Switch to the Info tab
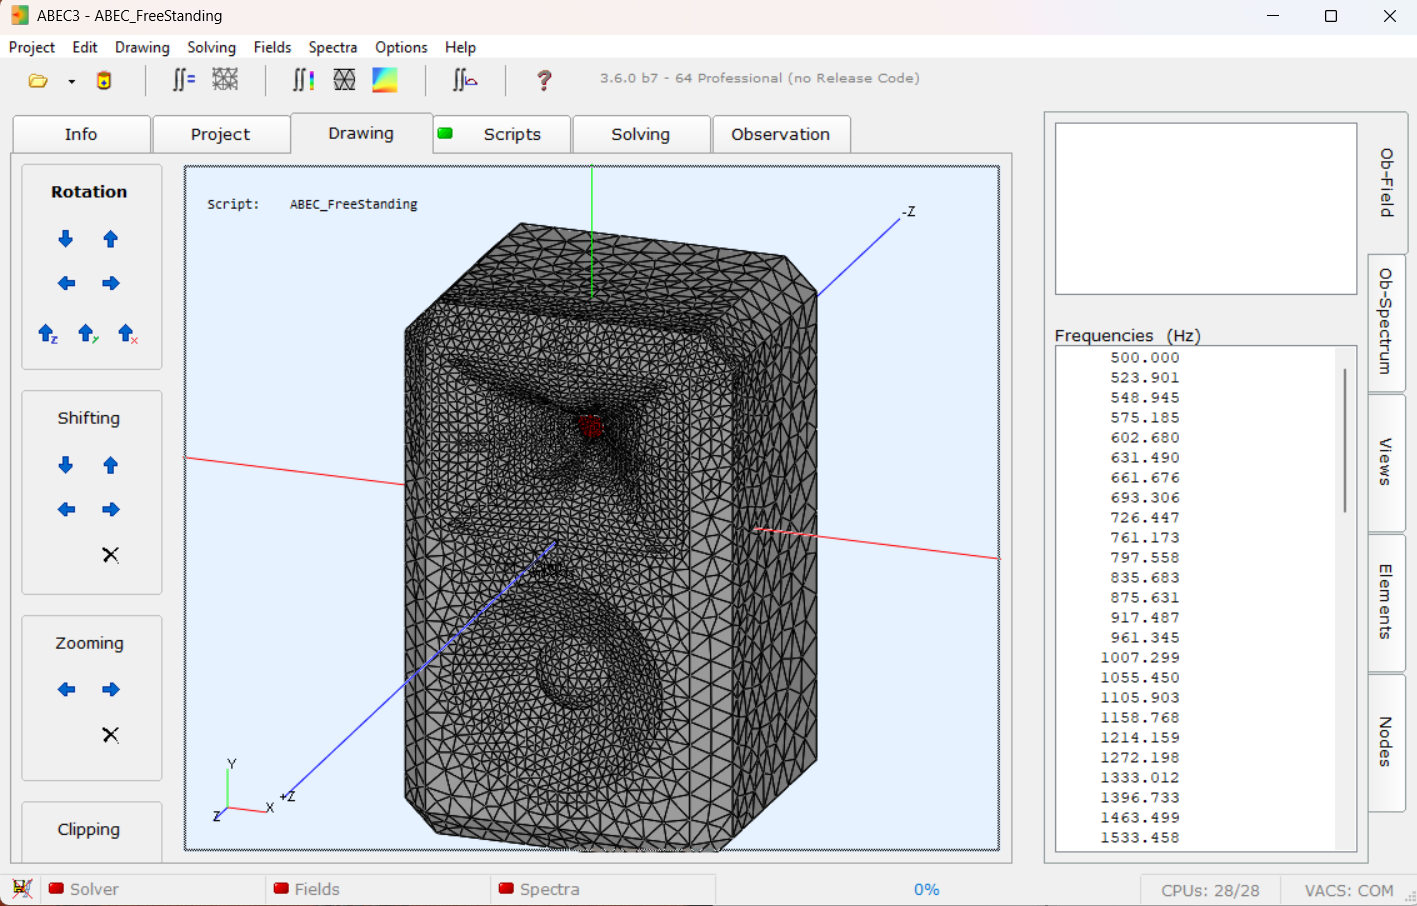 click(81, 134)
